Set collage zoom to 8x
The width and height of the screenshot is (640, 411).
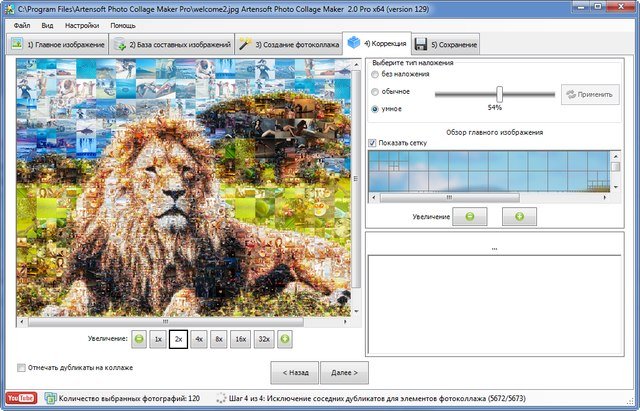(x=219, y=339)
